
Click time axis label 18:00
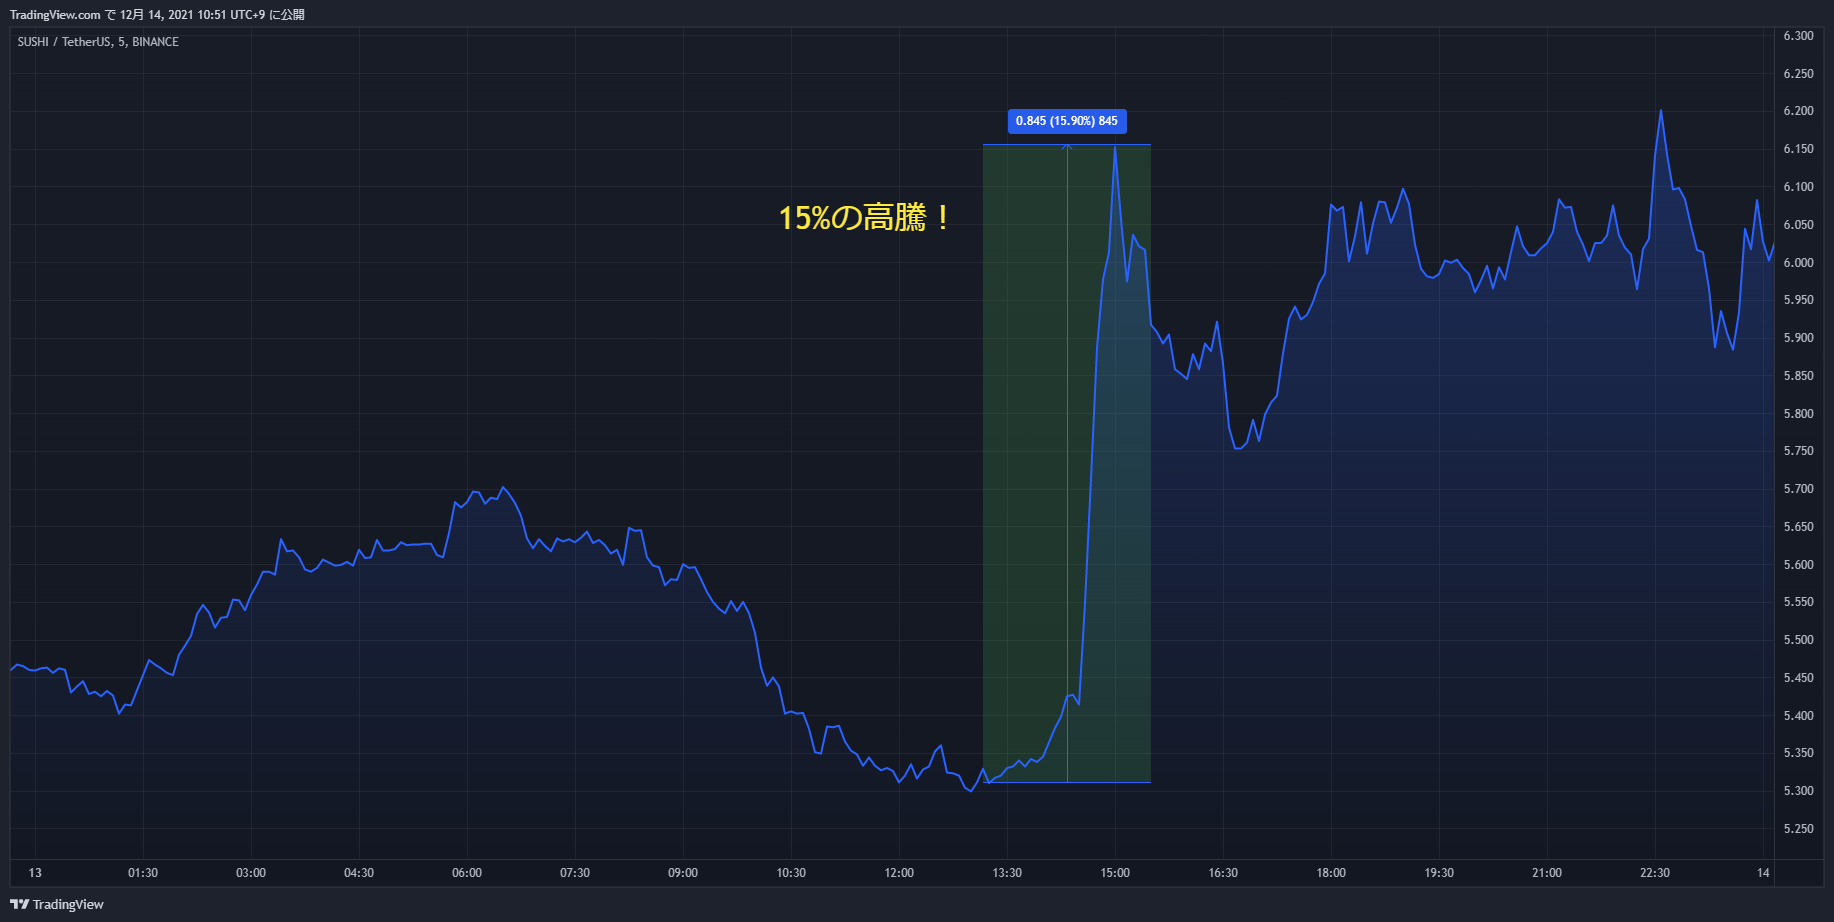pos(1331,873)
